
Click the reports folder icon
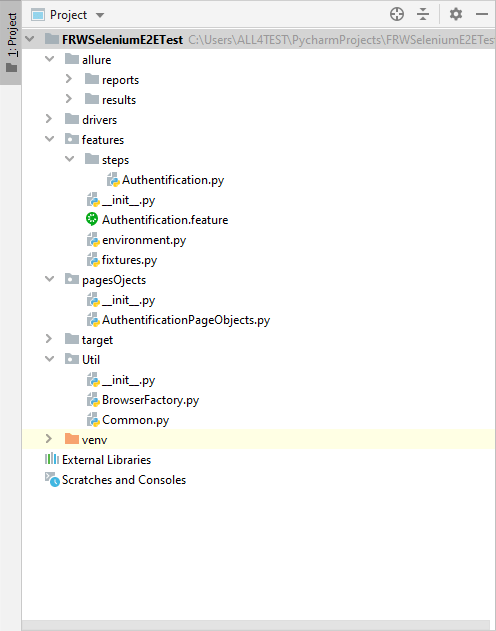coord(92,79)
